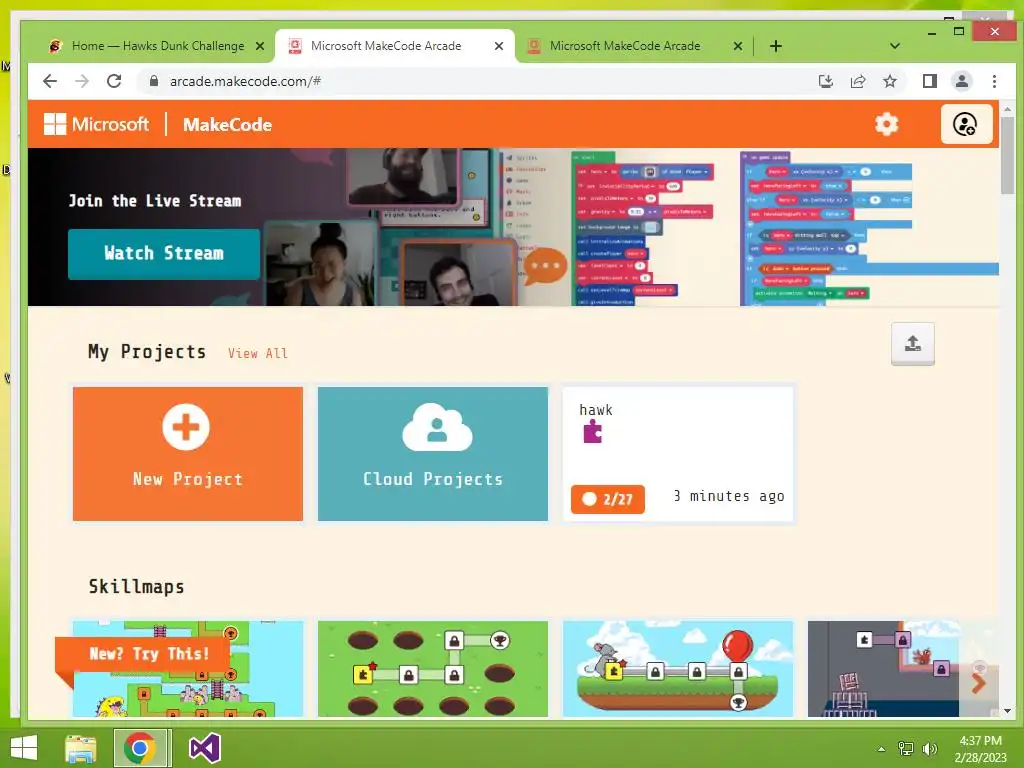
Task: Go back with browser back arrow
Action: pos(50,81)
